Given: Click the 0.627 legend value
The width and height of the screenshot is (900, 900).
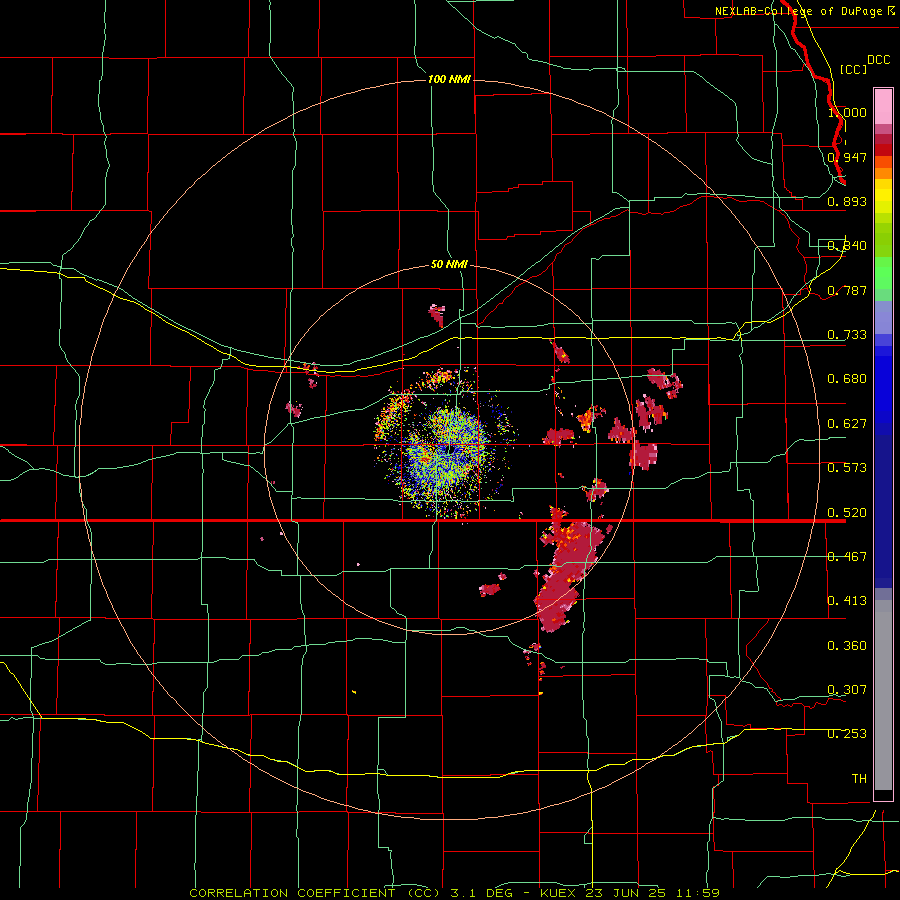Looking at the screenshot, I should pos(847,424).
